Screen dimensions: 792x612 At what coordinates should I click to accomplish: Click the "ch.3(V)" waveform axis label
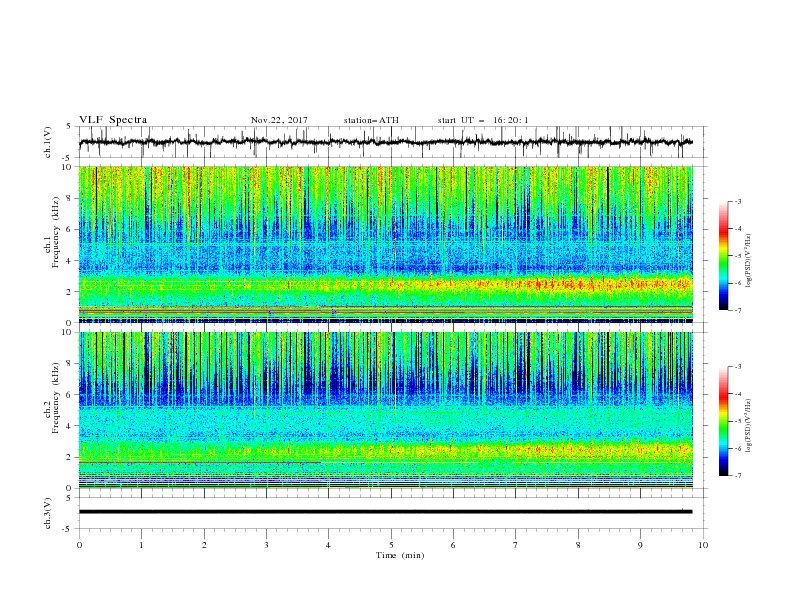(48, 513)
